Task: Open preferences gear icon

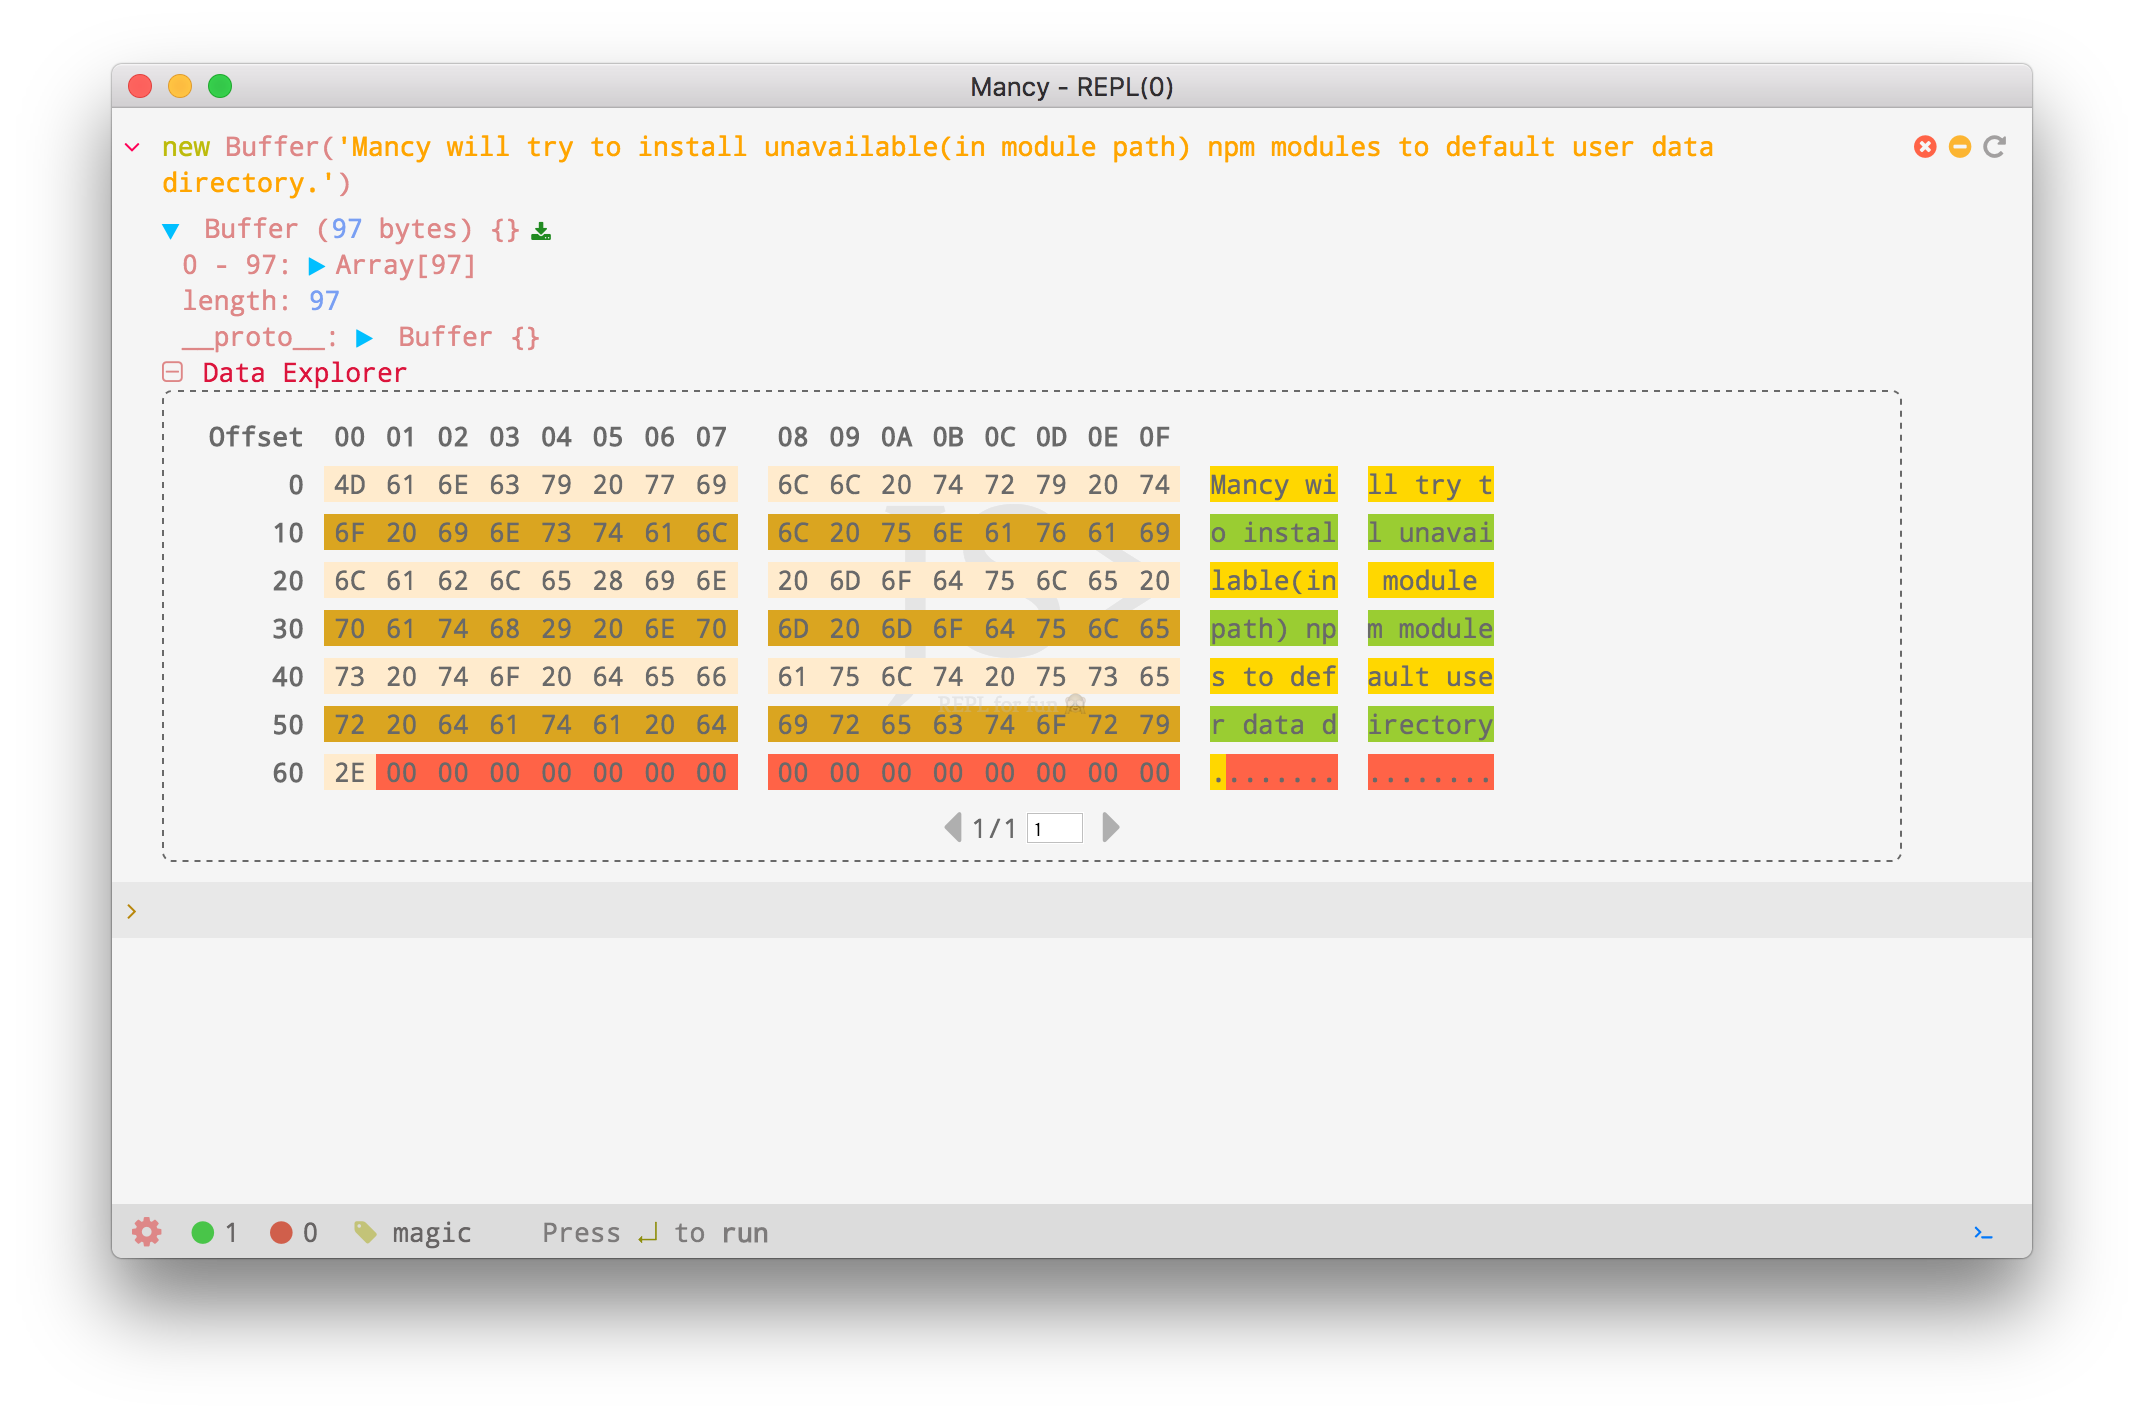Action: [x=147, y=1232]
